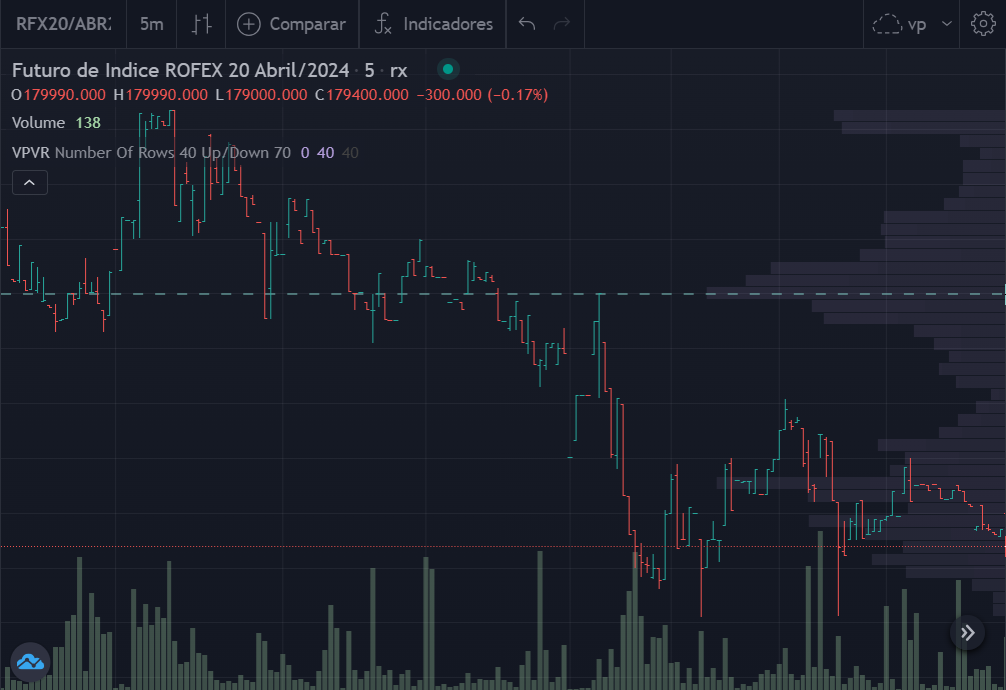Click the cloud icon beside vp
The height and width of the screenshot is (690, 1006).
887,24
